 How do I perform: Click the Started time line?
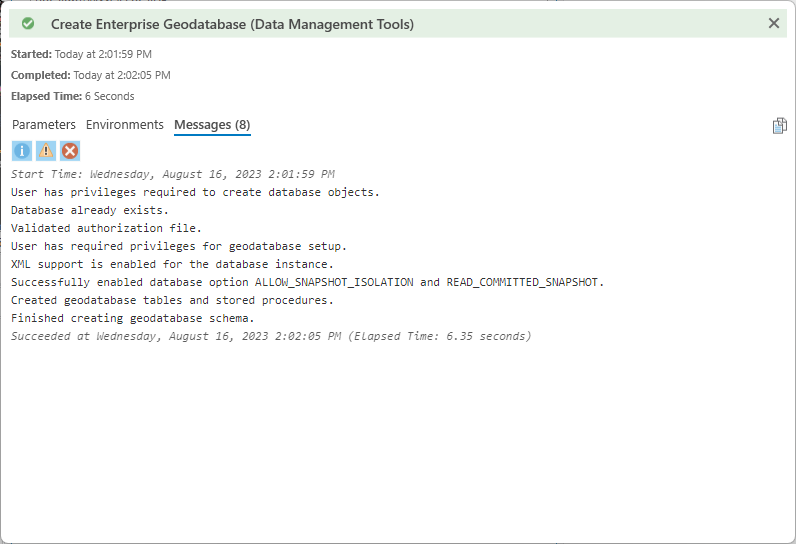pos(81,54)
